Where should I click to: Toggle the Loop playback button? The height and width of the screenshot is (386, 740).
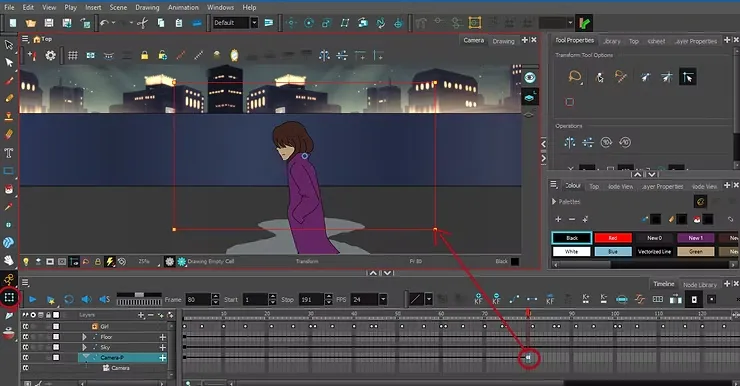click(x=69, y=299)
